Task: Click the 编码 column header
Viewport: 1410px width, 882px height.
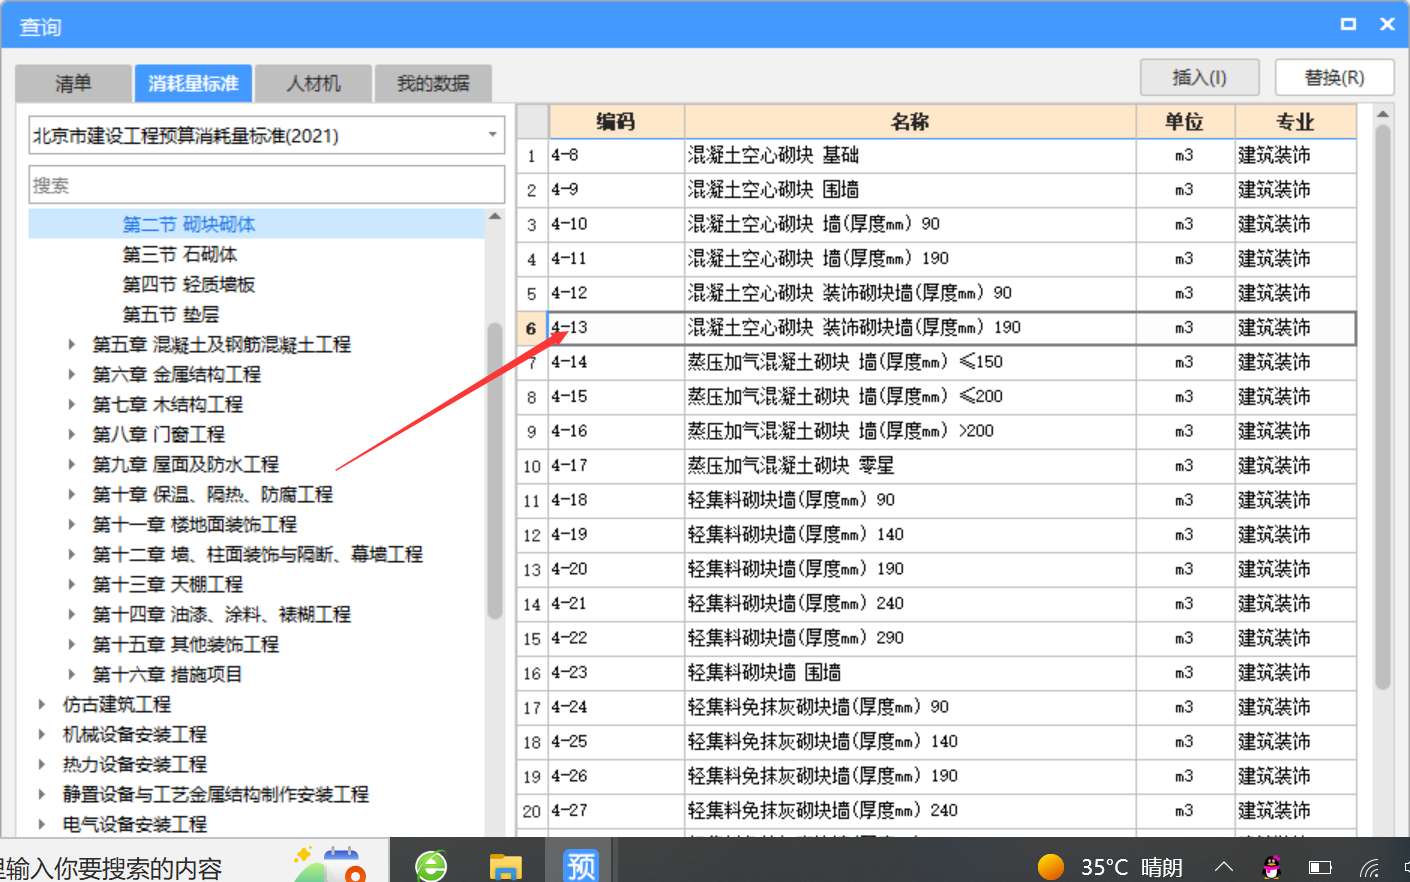Action: coord(616,121)
